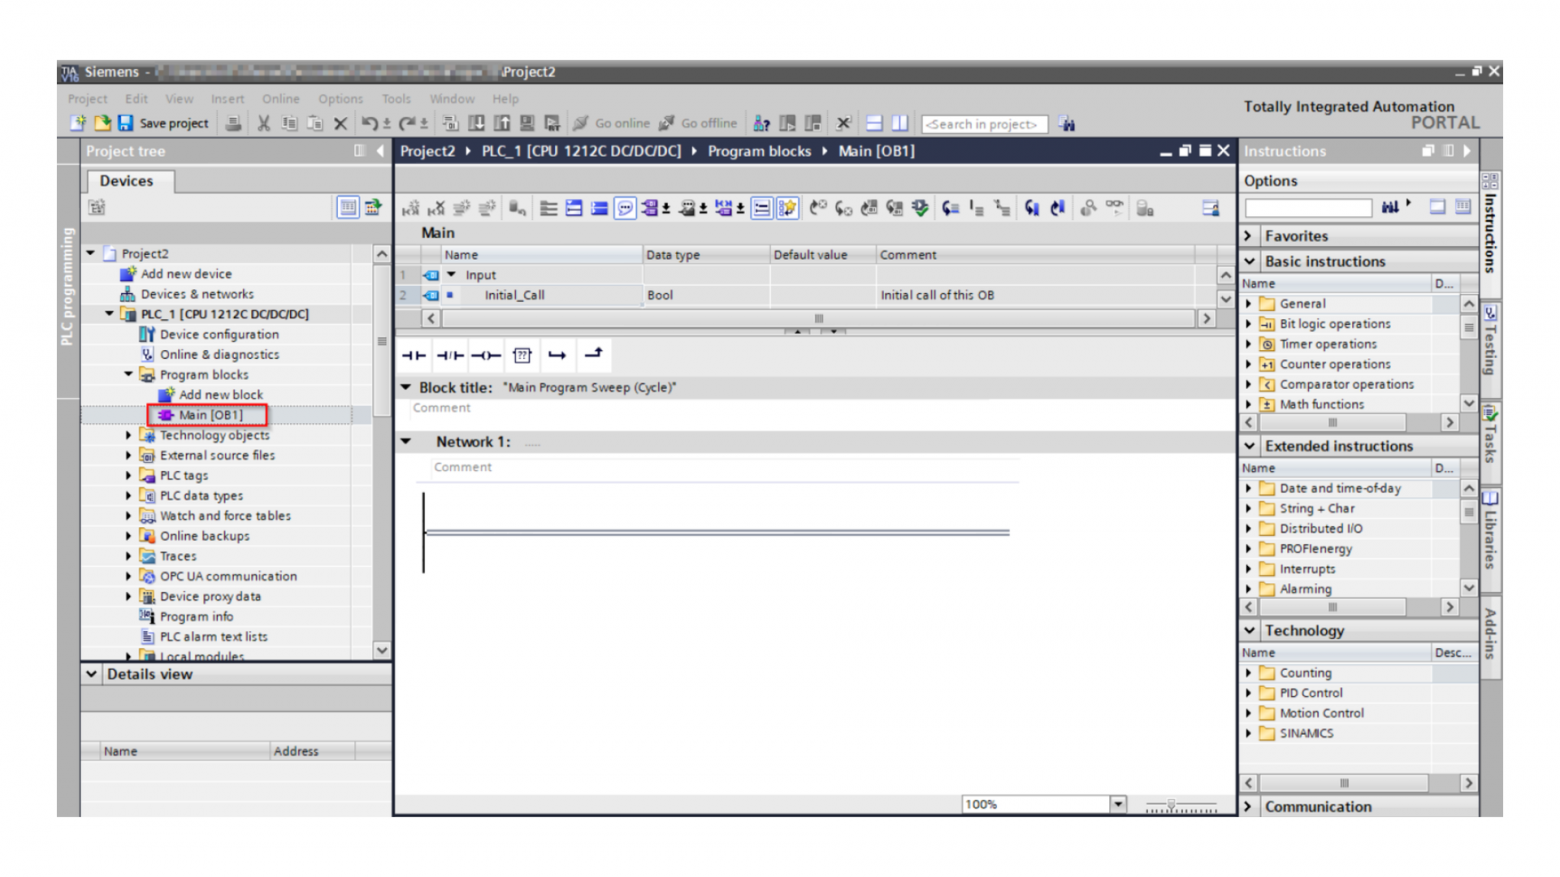
Task: Insert a normally closed contact
Action: pos(450,355)
